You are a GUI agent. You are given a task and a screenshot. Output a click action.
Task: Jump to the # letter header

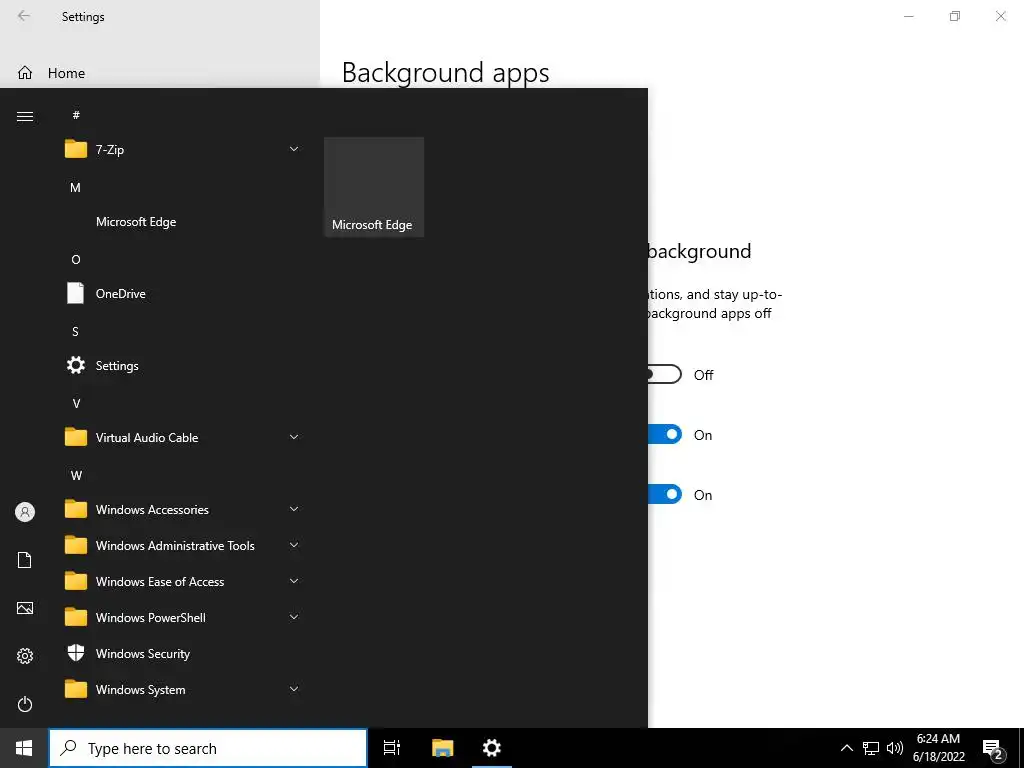click(x=76, y=115)
